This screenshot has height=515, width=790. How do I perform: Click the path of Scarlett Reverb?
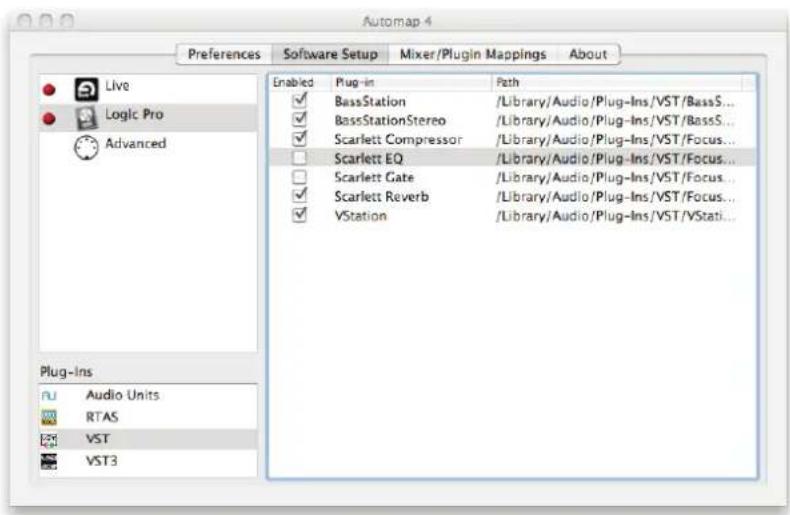[x=615, y=197]
